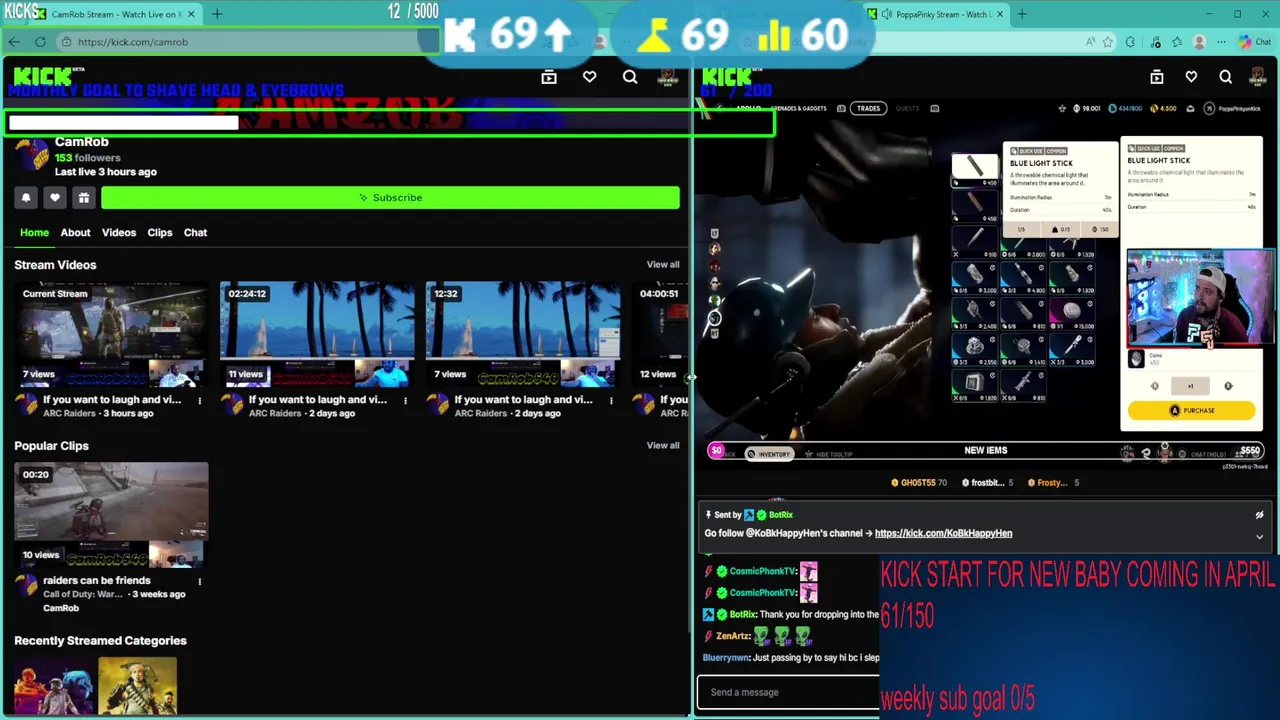The width and height of the screenshot is (1280, 720).
Task: Click CosmicPhonkTV's username in chat
Action: pos(763,571)
